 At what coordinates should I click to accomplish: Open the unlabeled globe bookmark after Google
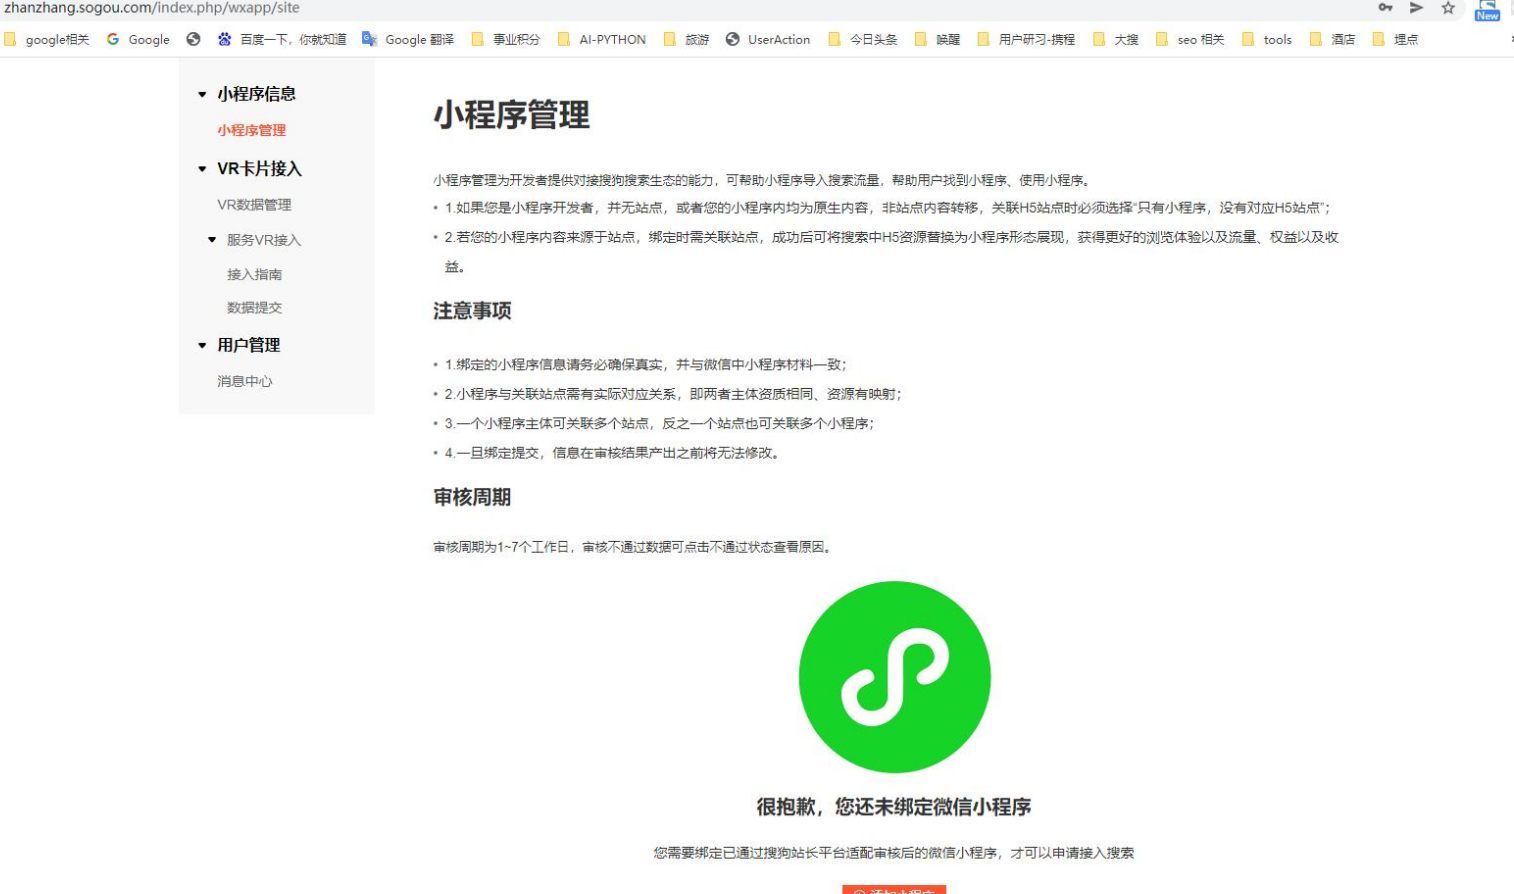coord(194,39)
